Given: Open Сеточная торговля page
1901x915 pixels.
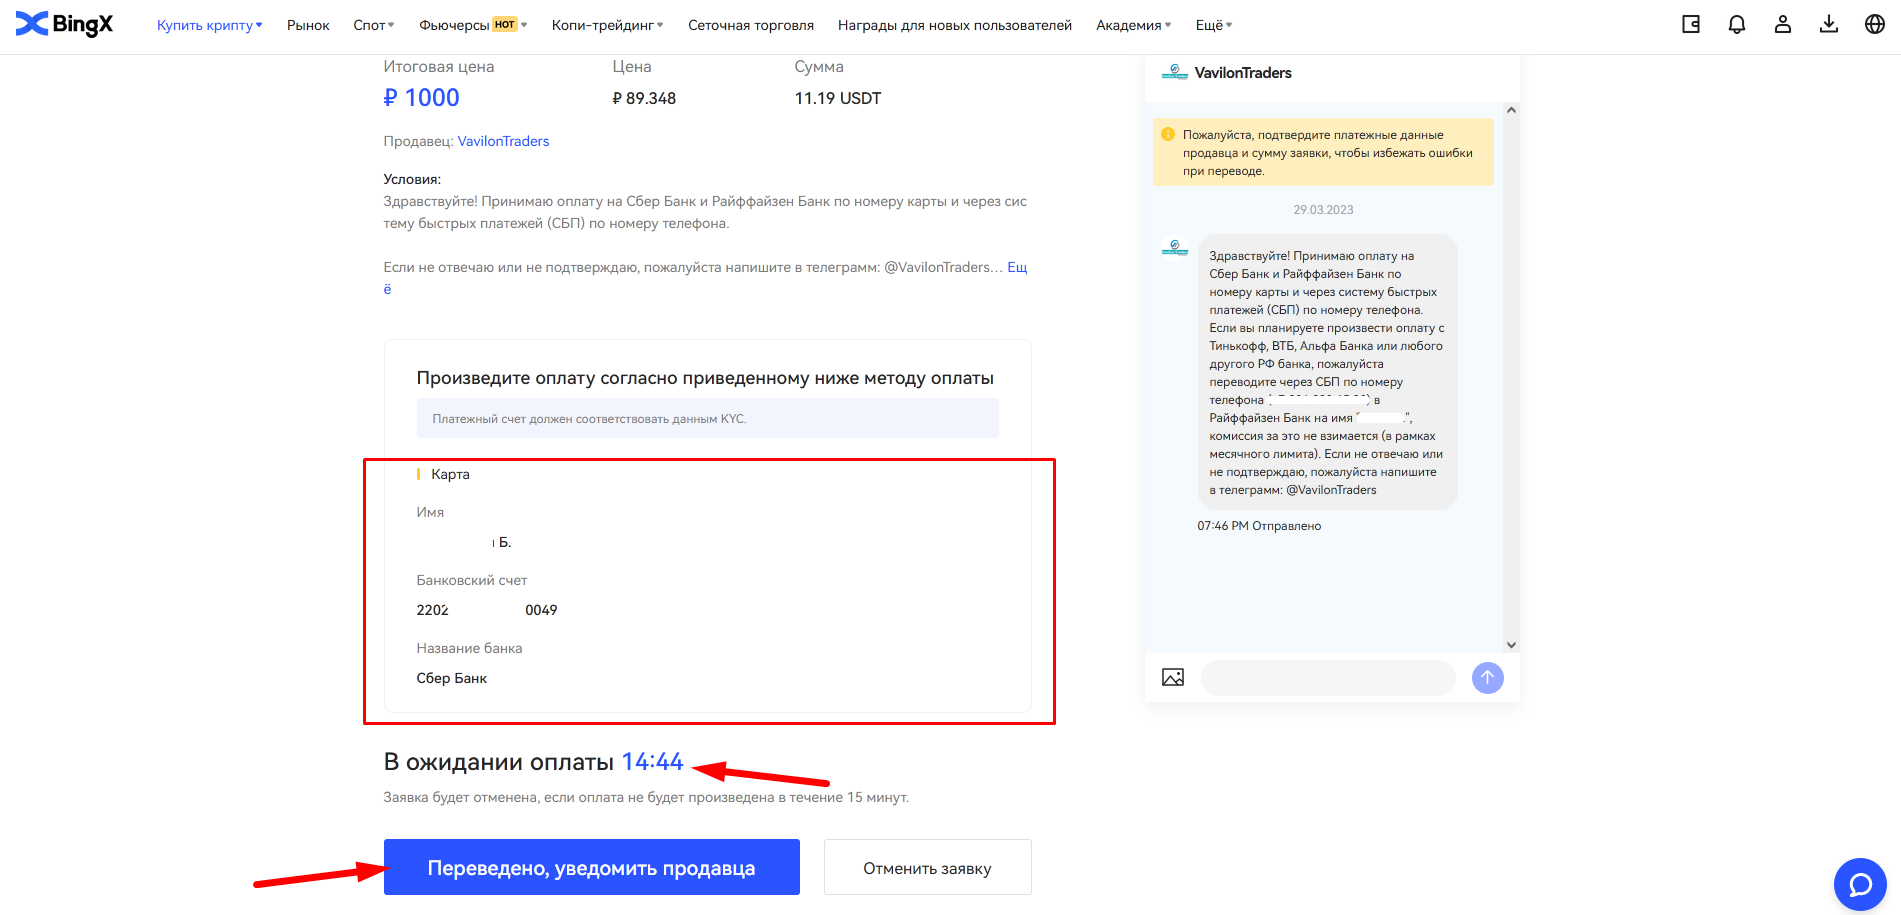Looking at the screenshot, I should [x=751, y=25].
